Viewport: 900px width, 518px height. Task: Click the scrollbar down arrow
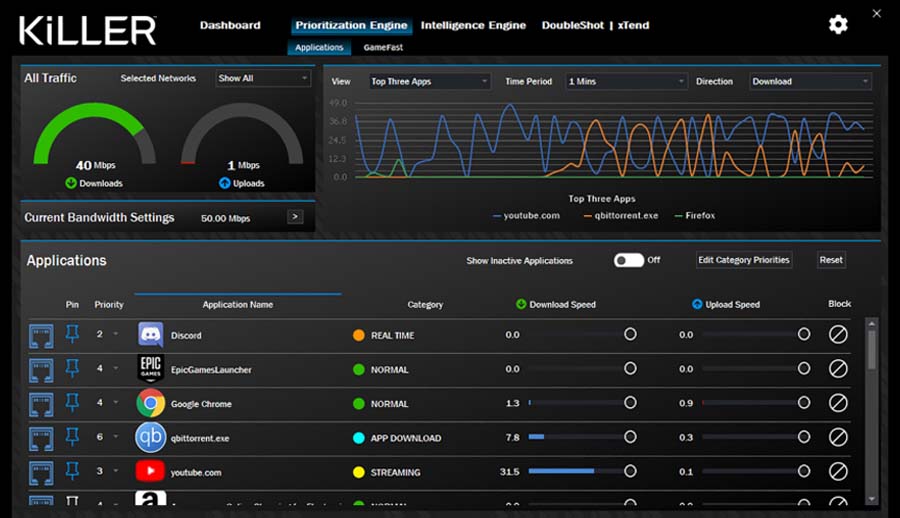point(871,500)
